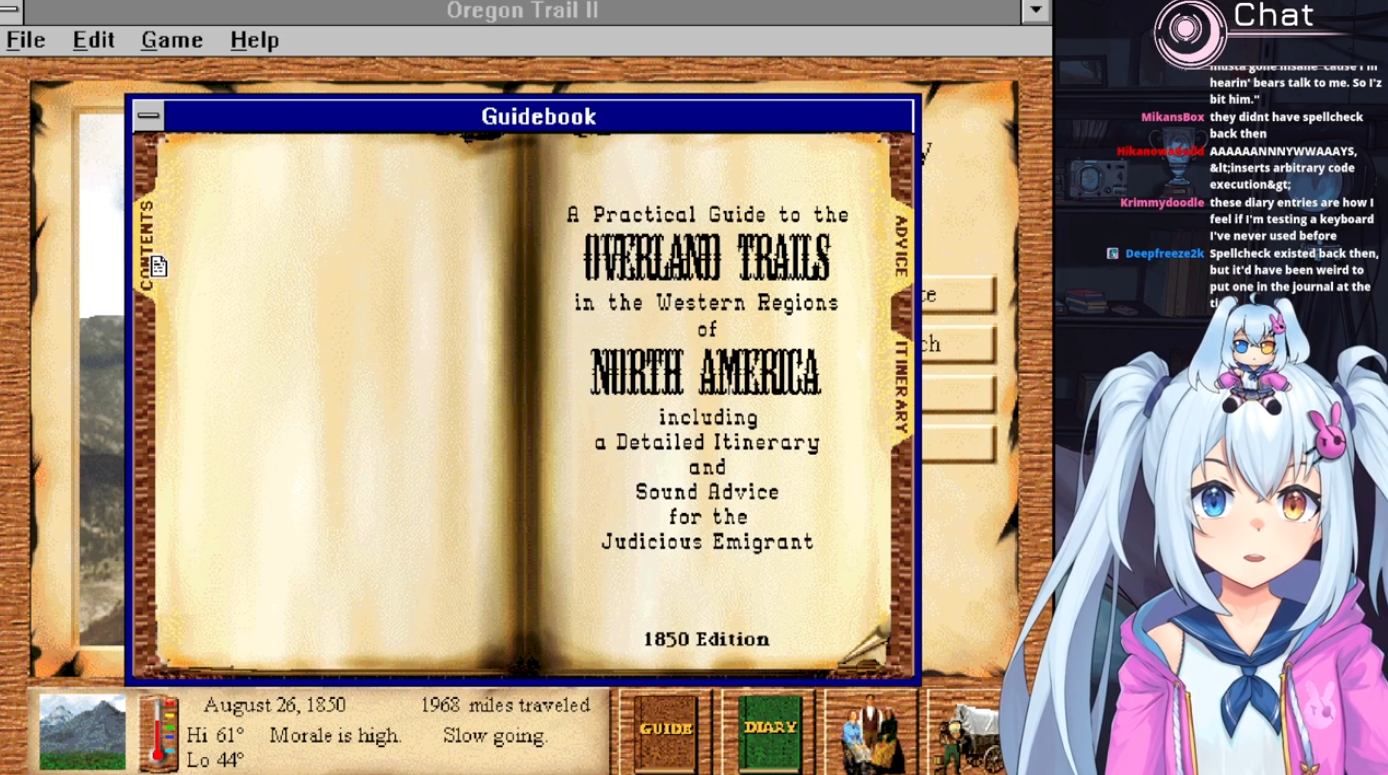Screen dimensions: 1388x775
Task: Open the GUIDE book icon in the bottom bar
Action: (665, 731)
